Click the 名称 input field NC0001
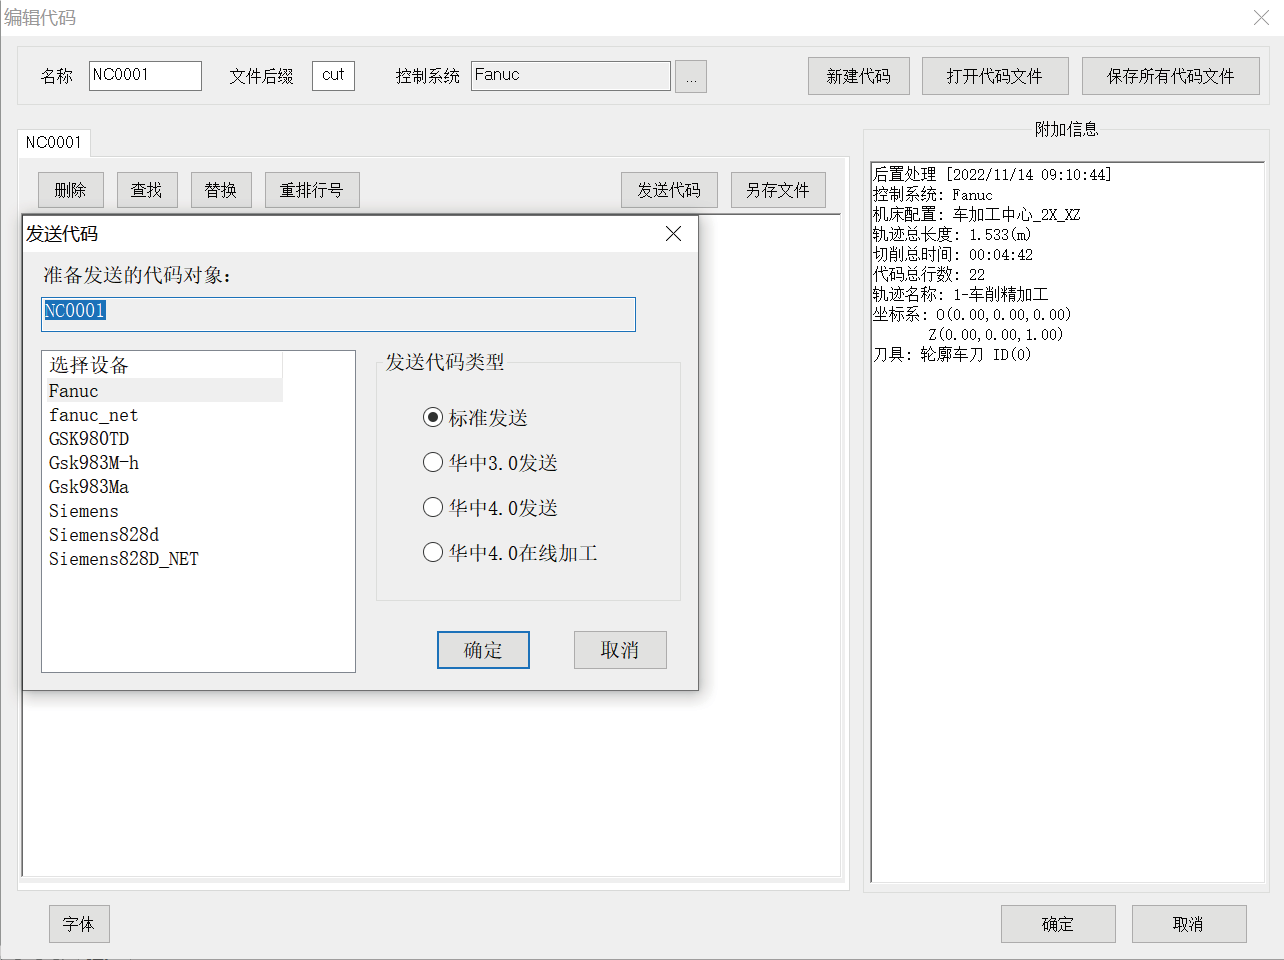Image resolution: width=1284 pixels, height=960 pixels. [145, 76]
